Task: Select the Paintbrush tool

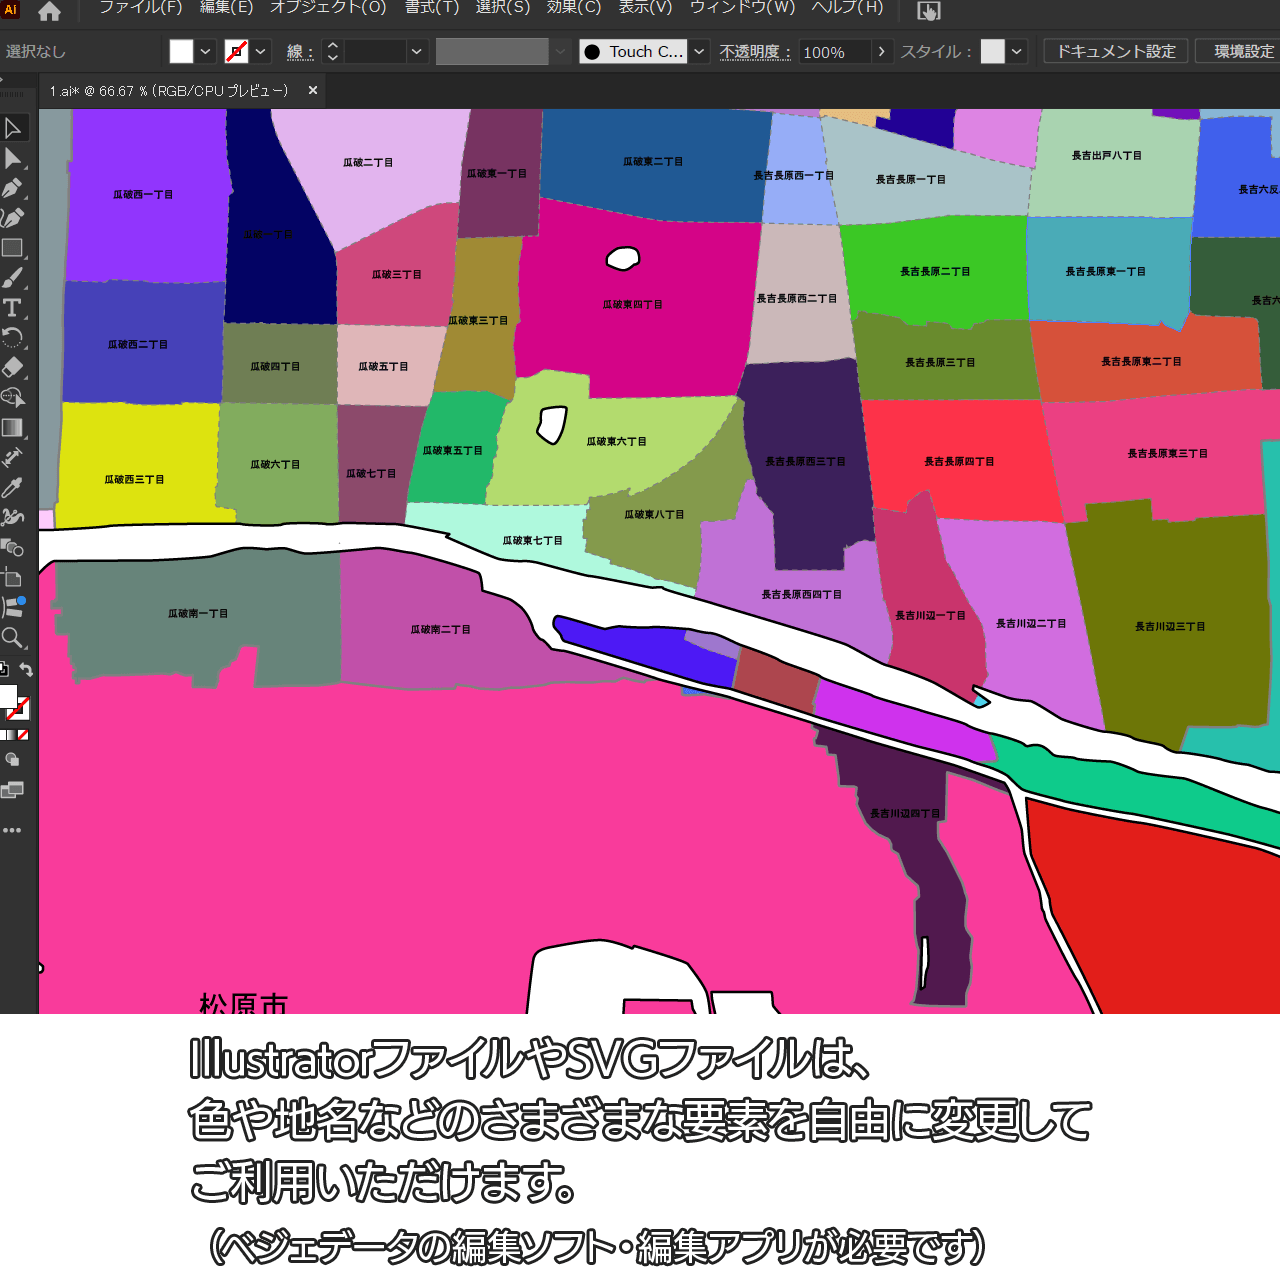Action: (x=12, y=278)
